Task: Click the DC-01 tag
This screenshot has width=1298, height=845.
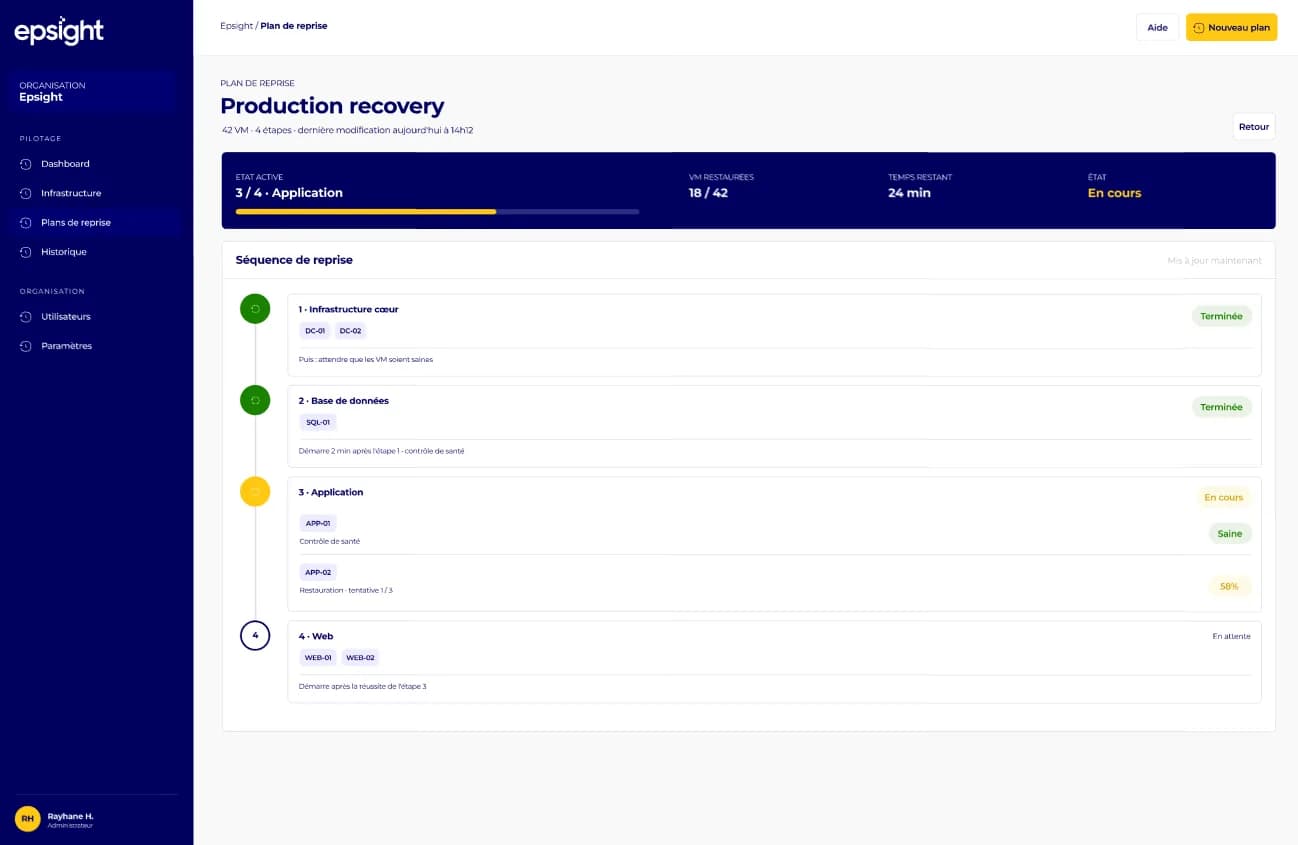Action: coord(315,331)
